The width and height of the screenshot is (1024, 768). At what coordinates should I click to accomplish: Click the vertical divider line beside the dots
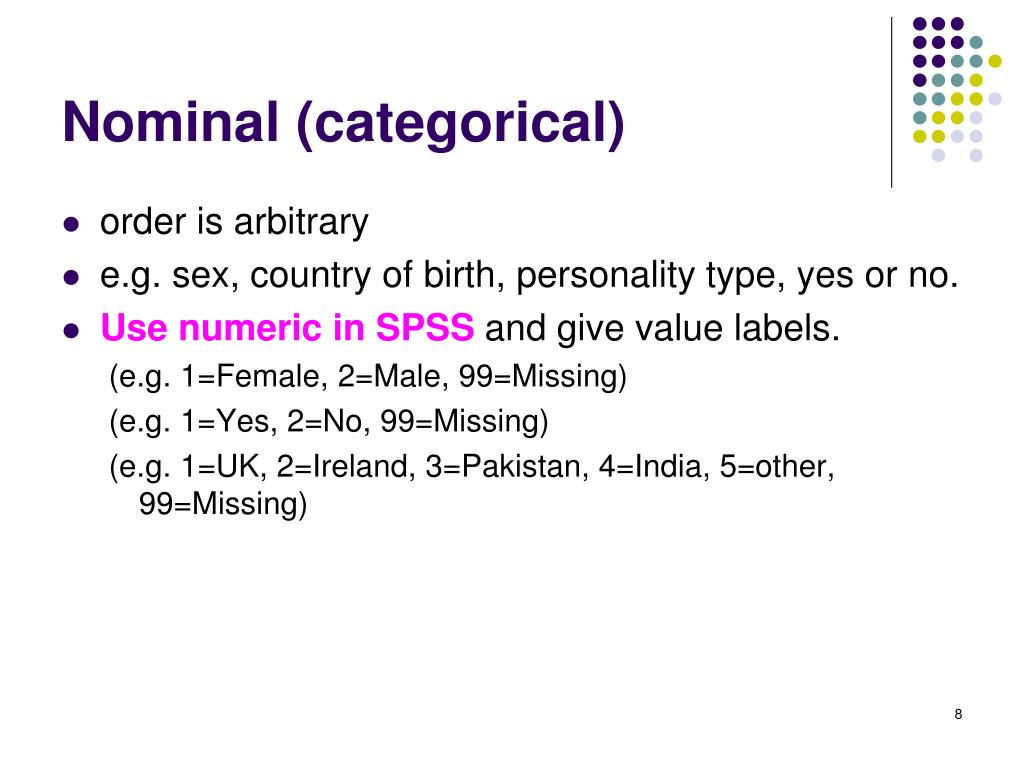(891, 103)
